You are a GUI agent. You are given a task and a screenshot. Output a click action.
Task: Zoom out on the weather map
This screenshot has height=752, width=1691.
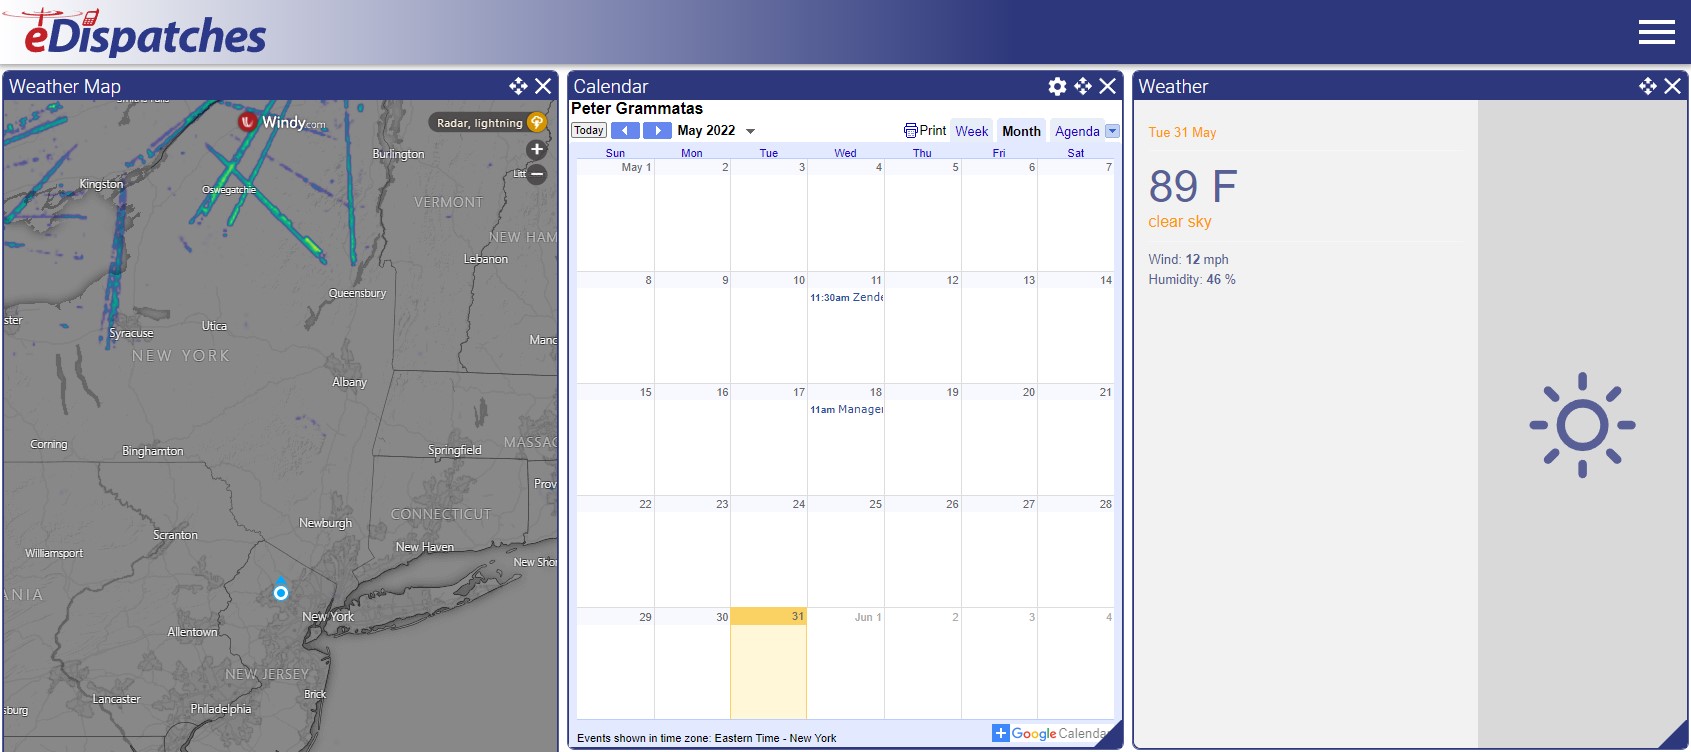pos(537,174)
